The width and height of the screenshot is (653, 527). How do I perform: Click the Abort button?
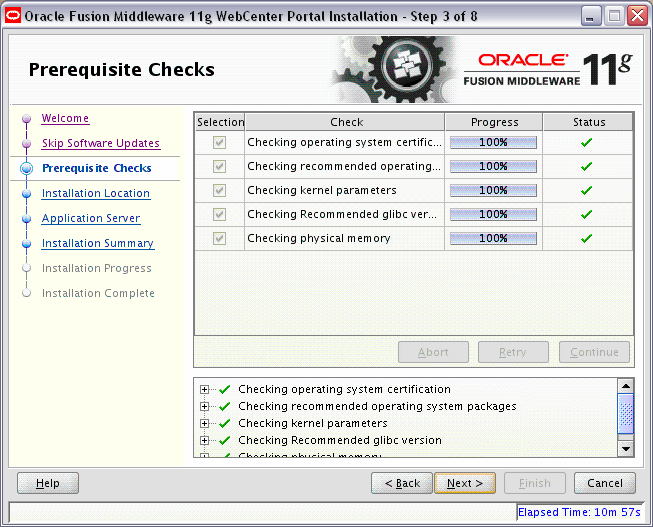[x=433, y=352]
